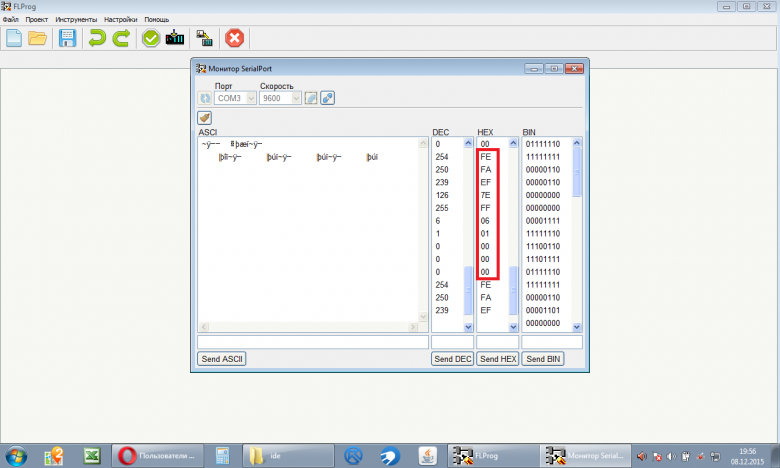Open the Настройки menu
This screenshot has height=468, width=780.
[121, 19]
